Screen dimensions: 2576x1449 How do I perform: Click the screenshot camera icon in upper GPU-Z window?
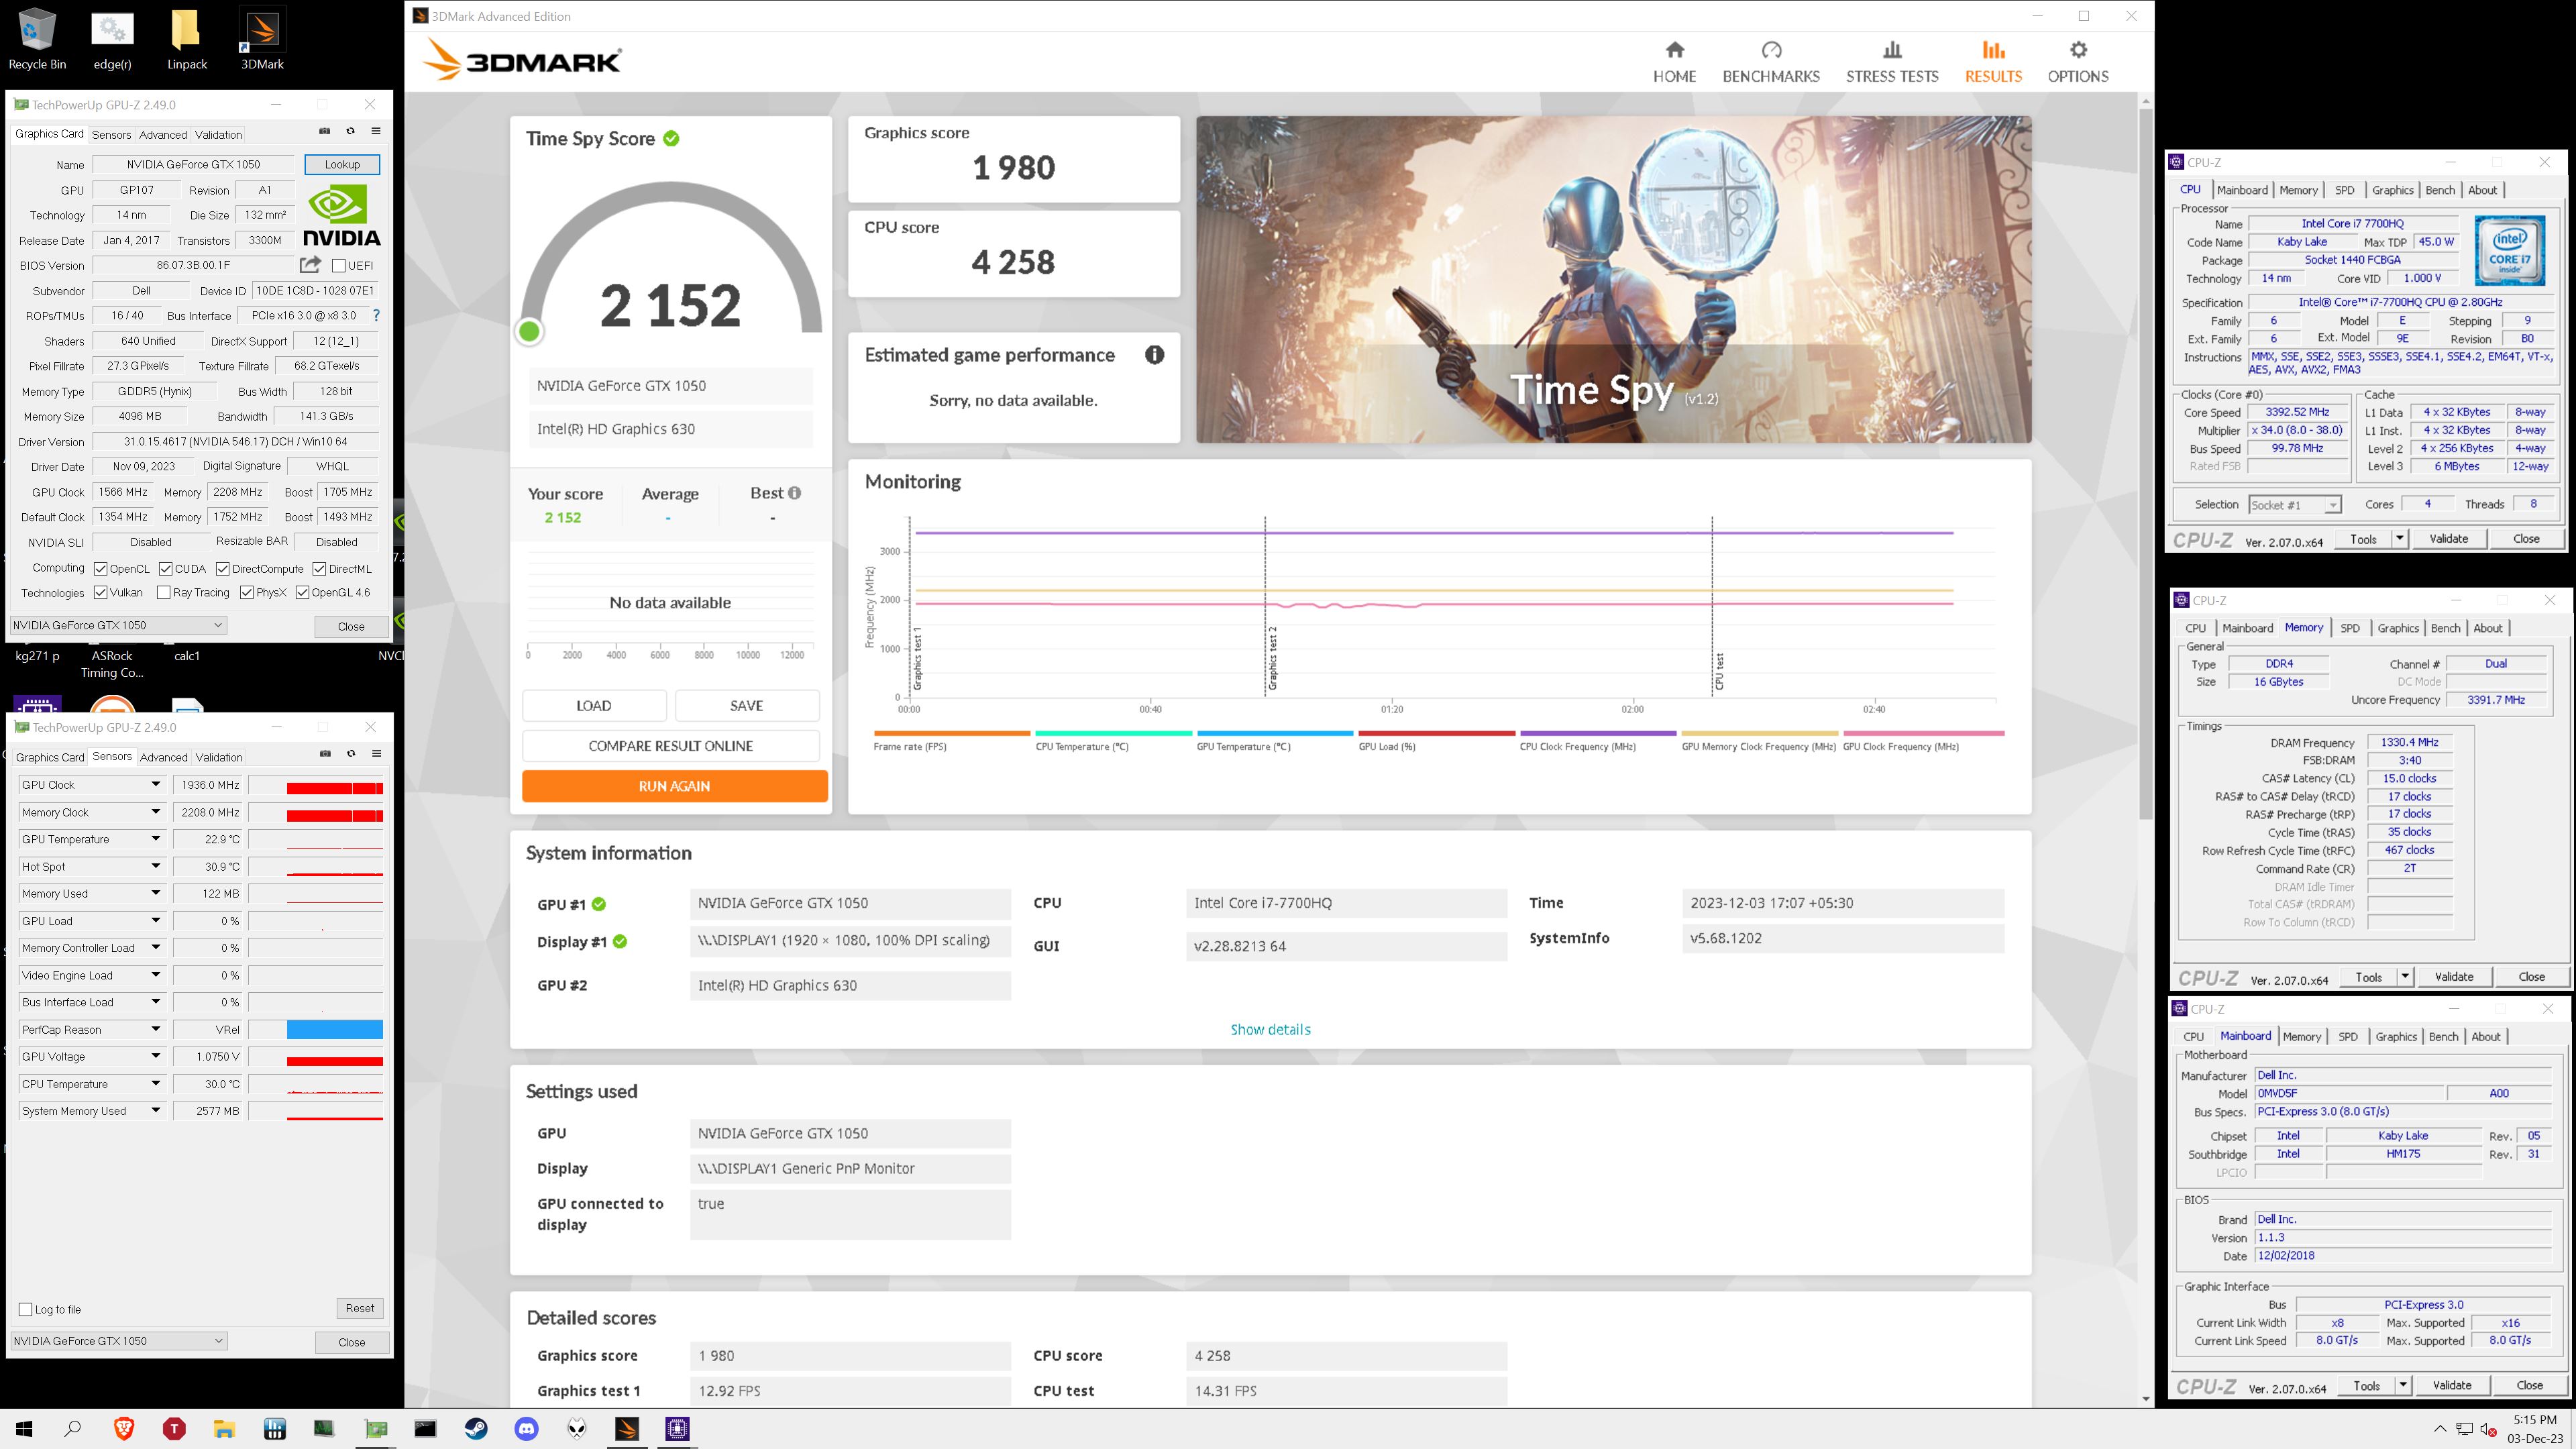324,131
